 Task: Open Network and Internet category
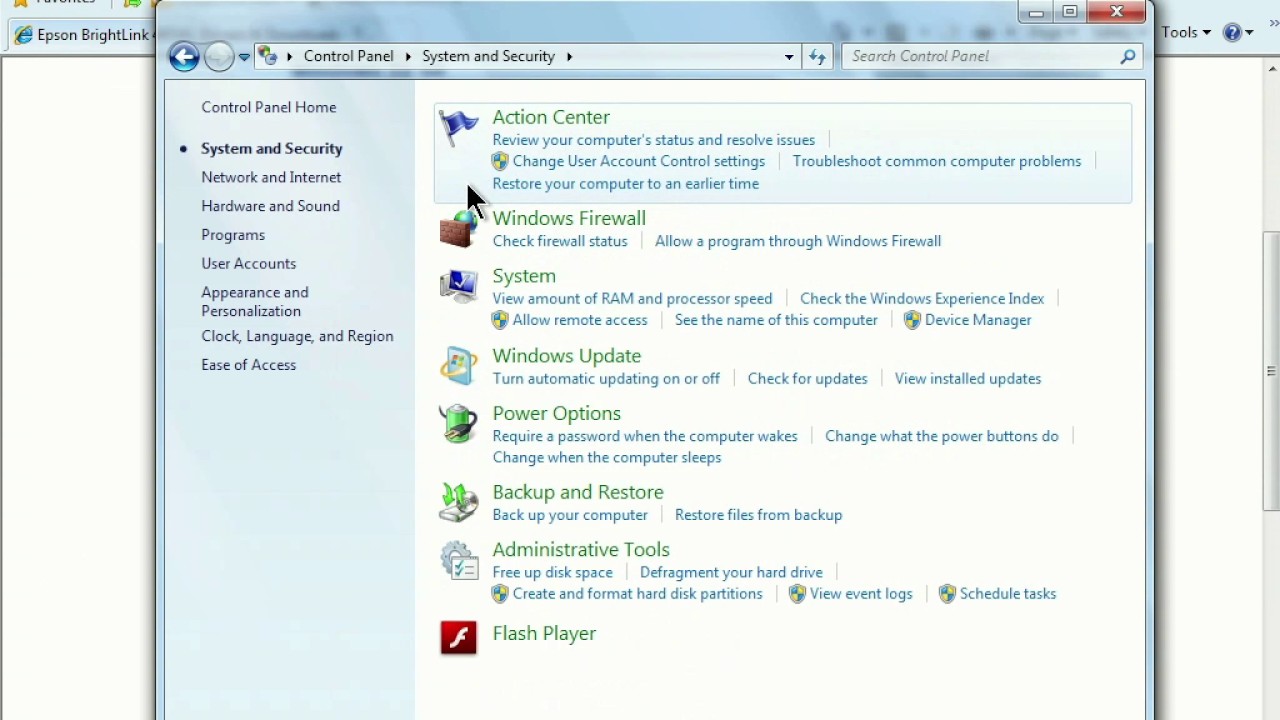tap(271, 177)
